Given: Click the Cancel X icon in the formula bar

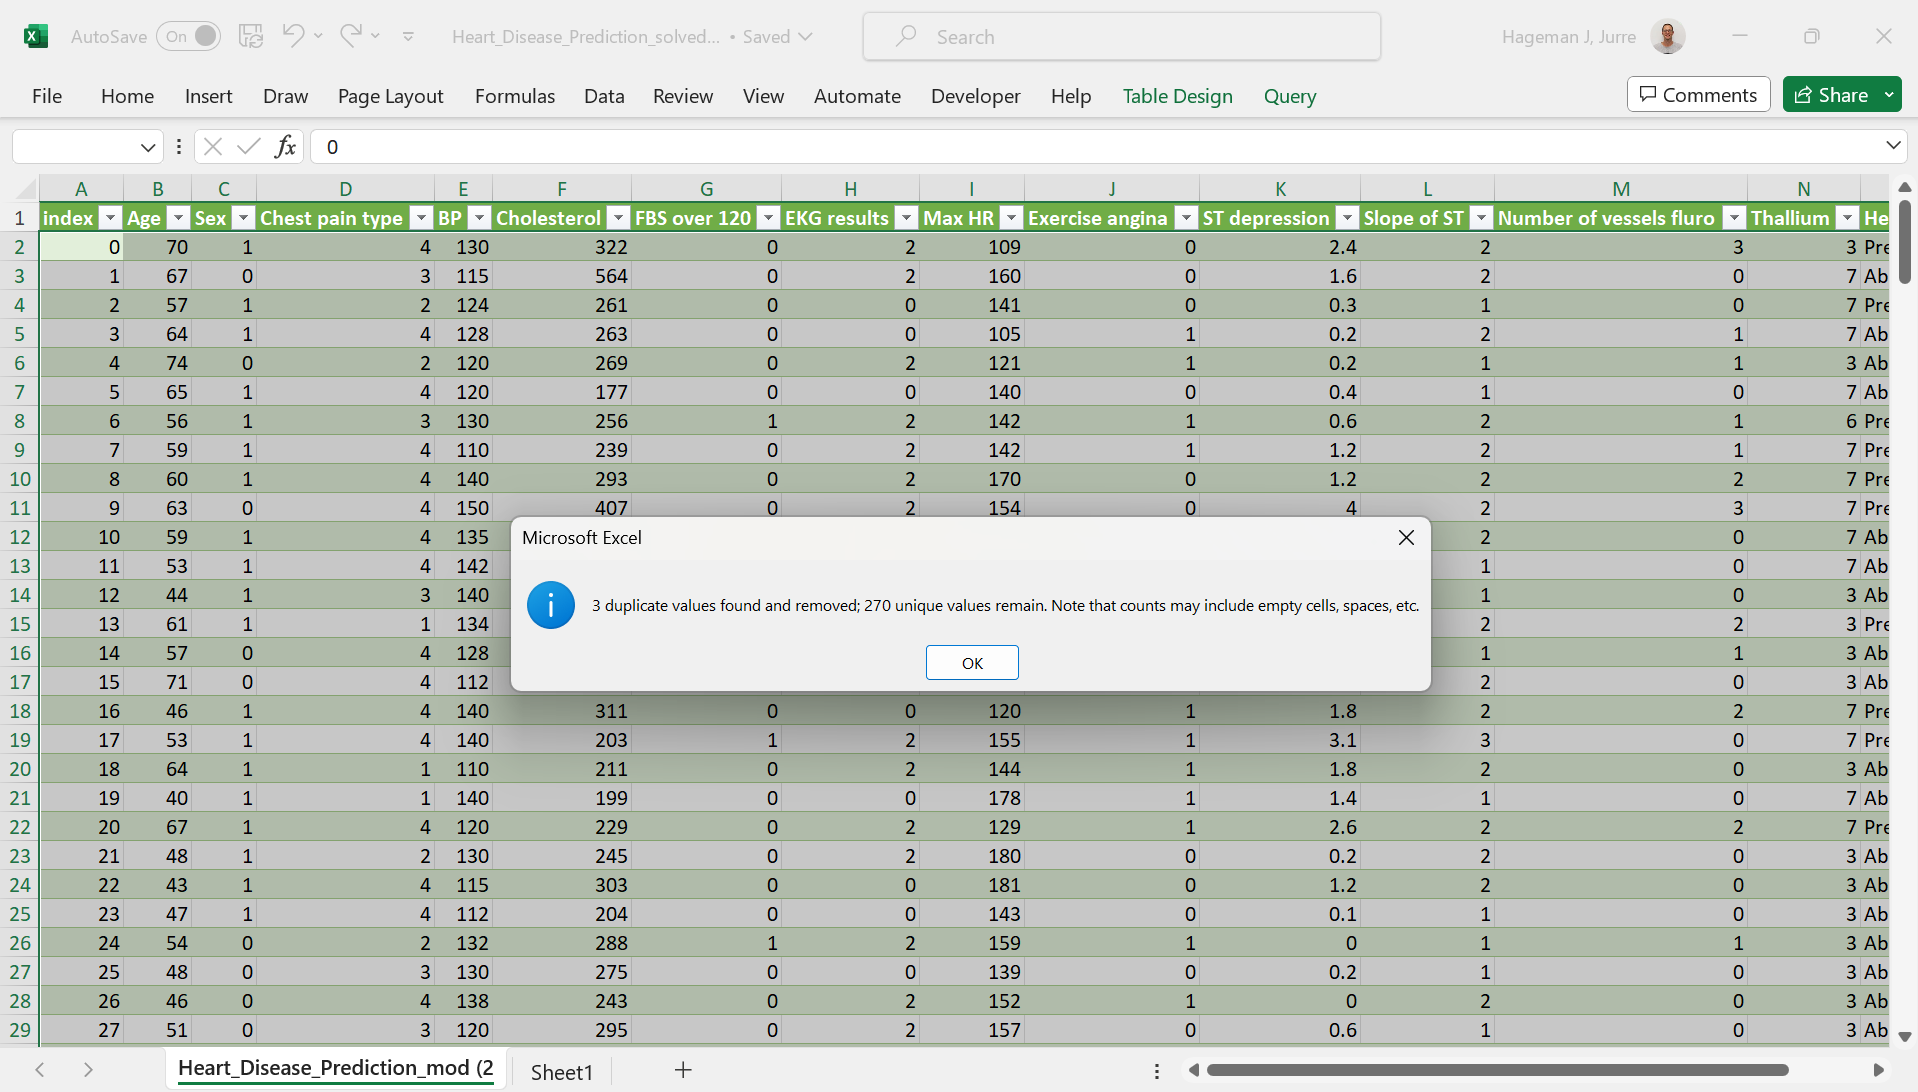Looking at the screenshot, I should coord(213,147).
